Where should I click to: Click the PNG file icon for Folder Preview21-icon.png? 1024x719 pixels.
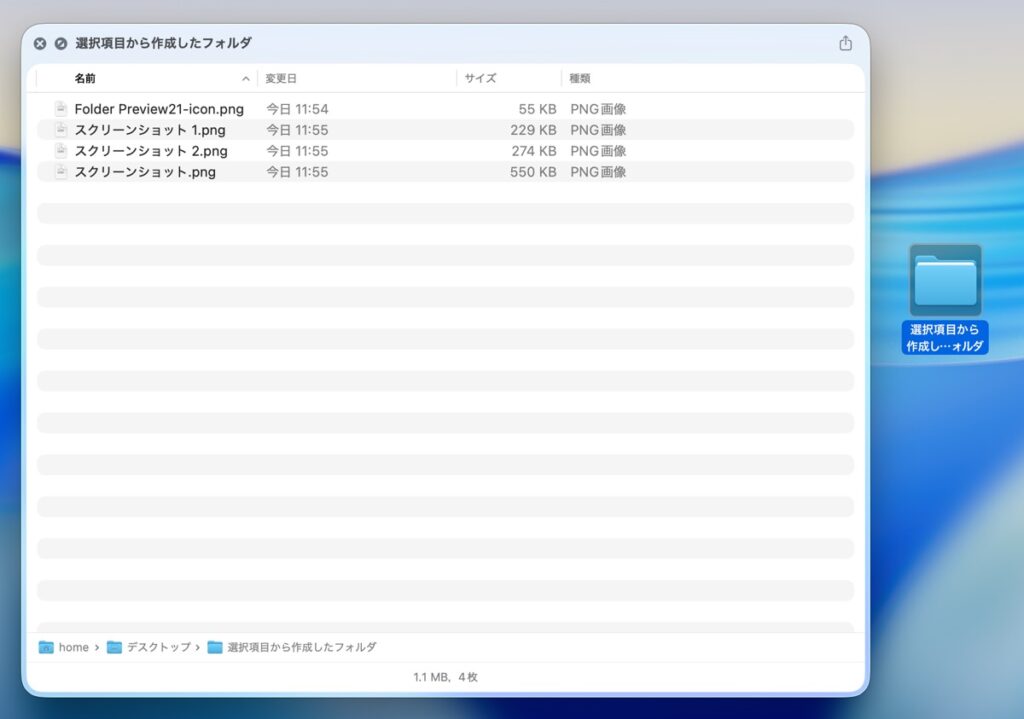[x=61, y=109]
